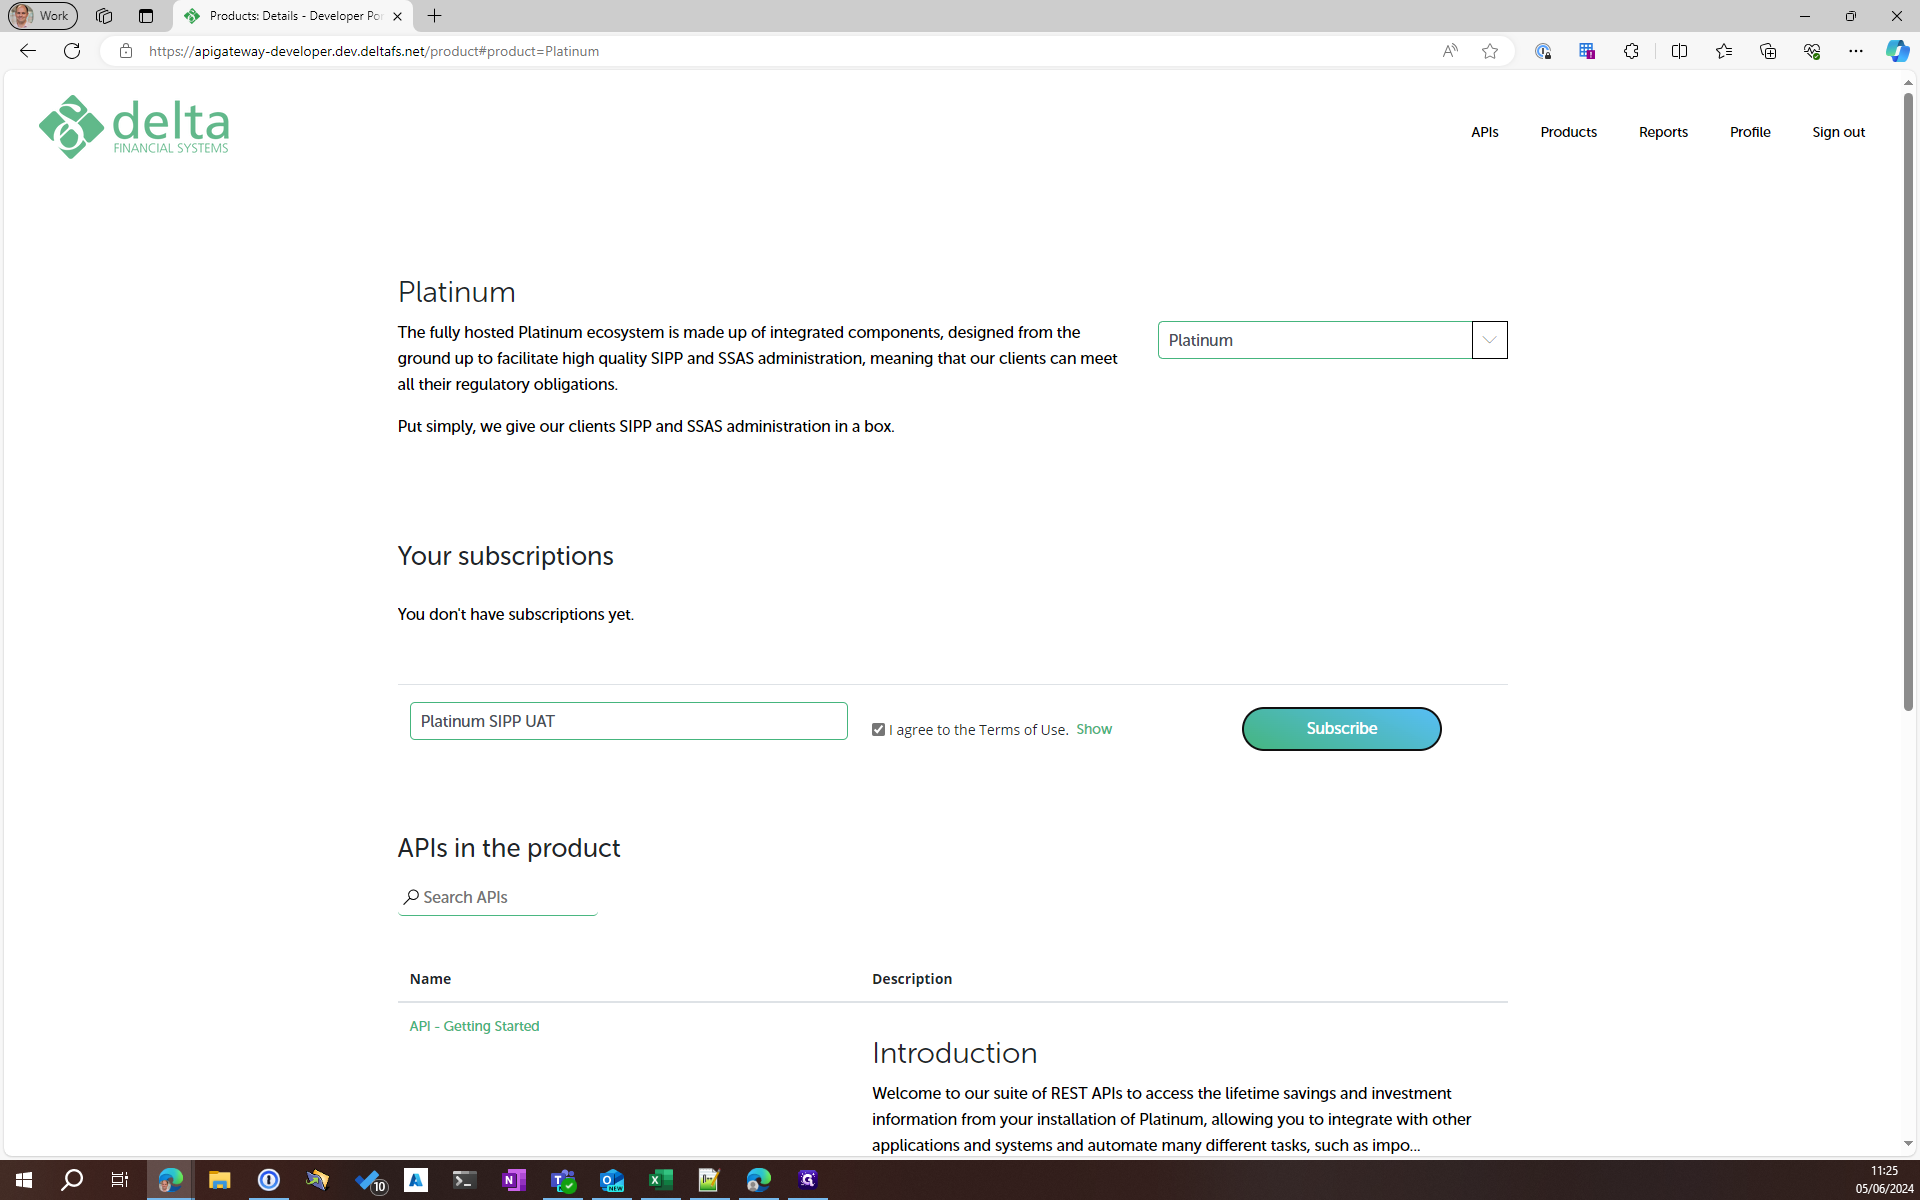This screenshot has width=1920, height=1200.
Task: Click the Subscribe button
Action: 1341,729
